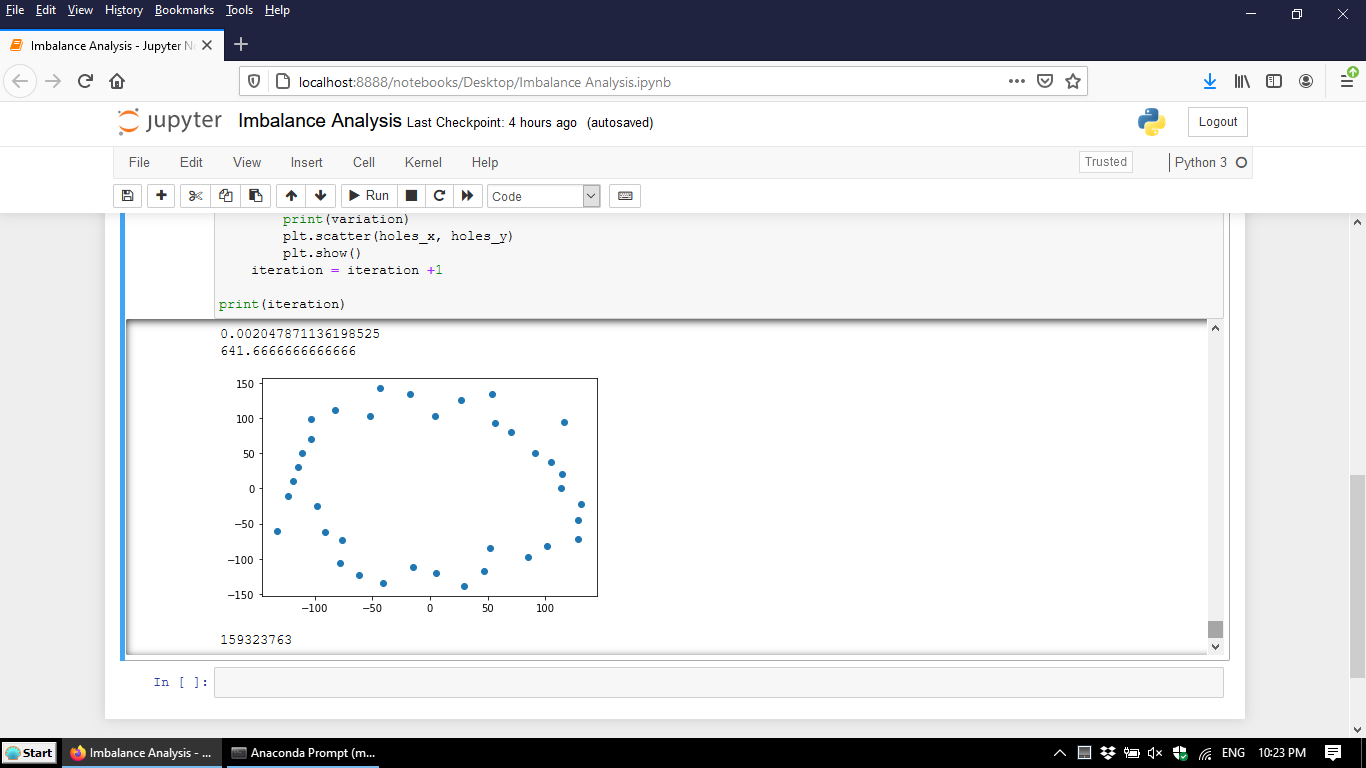Restart the kernel icon

click(x=439, y=196)
